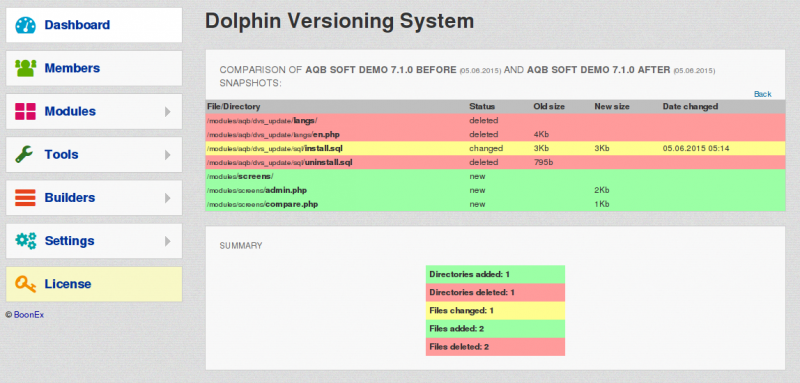Select the en.php file row

[x=495, y=135]
